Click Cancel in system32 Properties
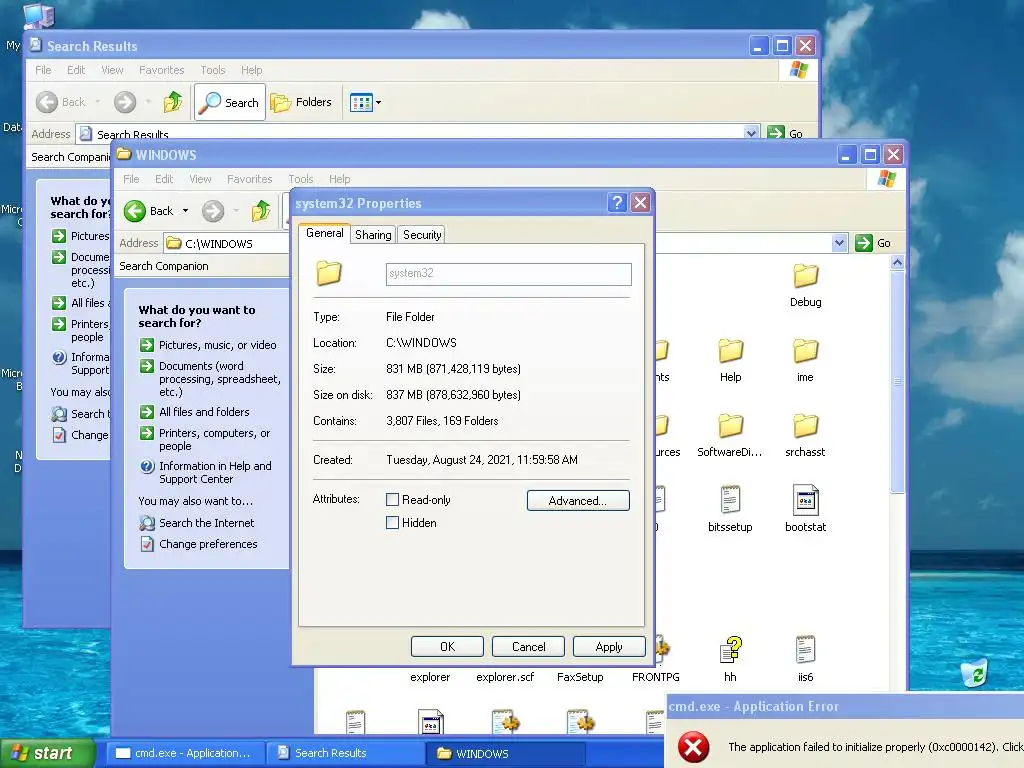Screen dimensions: 1024x768 pyautogui.click(x=528, y=647)
